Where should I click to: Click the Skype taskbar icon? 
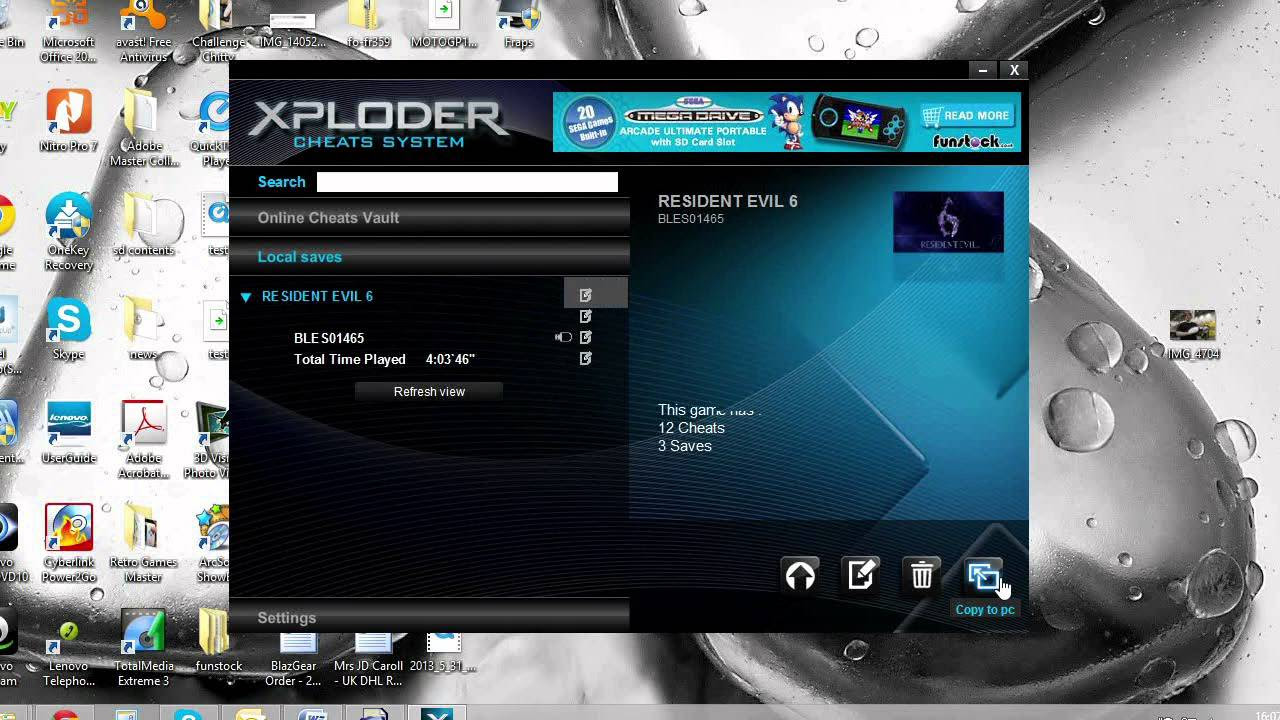point(188,714)
